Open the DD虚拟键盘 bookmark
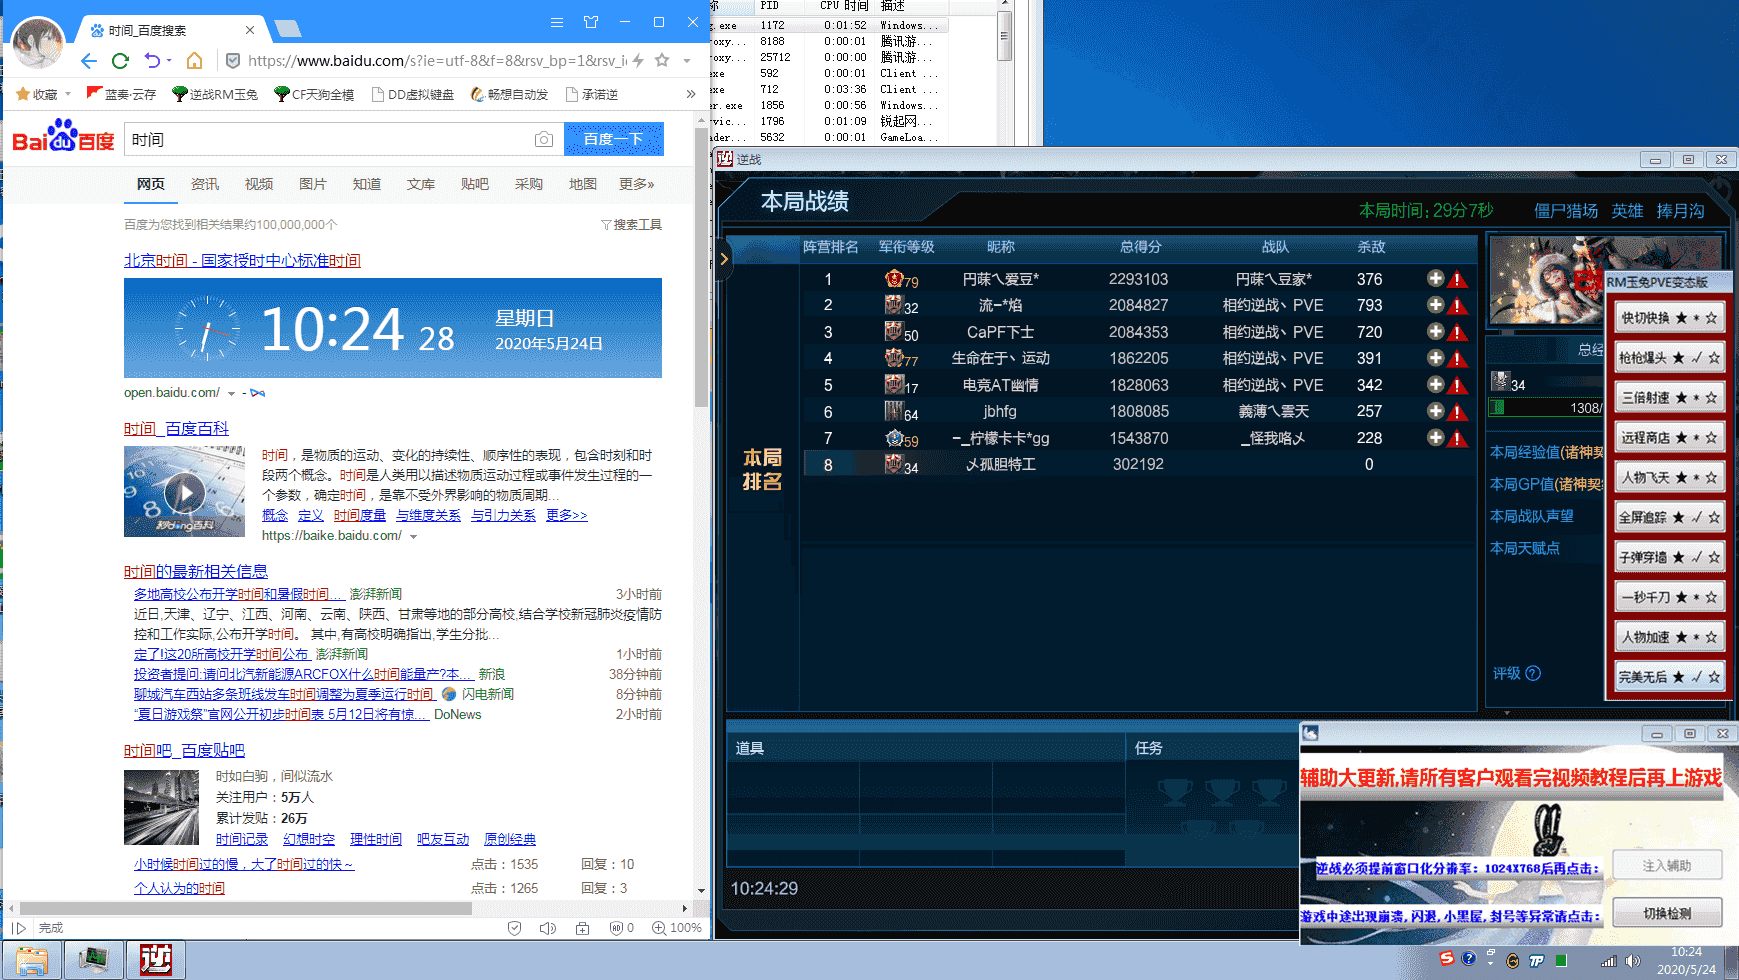1739x980 pixels. 412,94
